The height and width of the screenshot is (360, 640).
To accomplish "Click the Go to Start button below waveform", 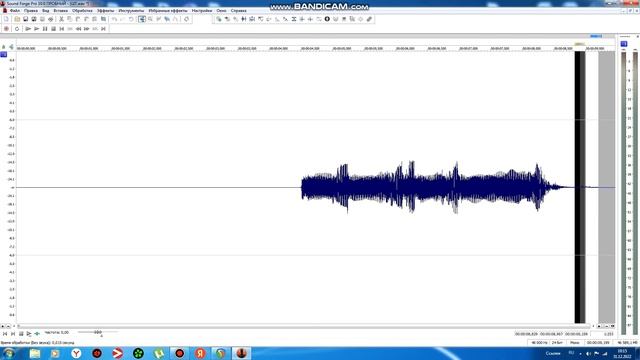I will [x=5, y=334].
